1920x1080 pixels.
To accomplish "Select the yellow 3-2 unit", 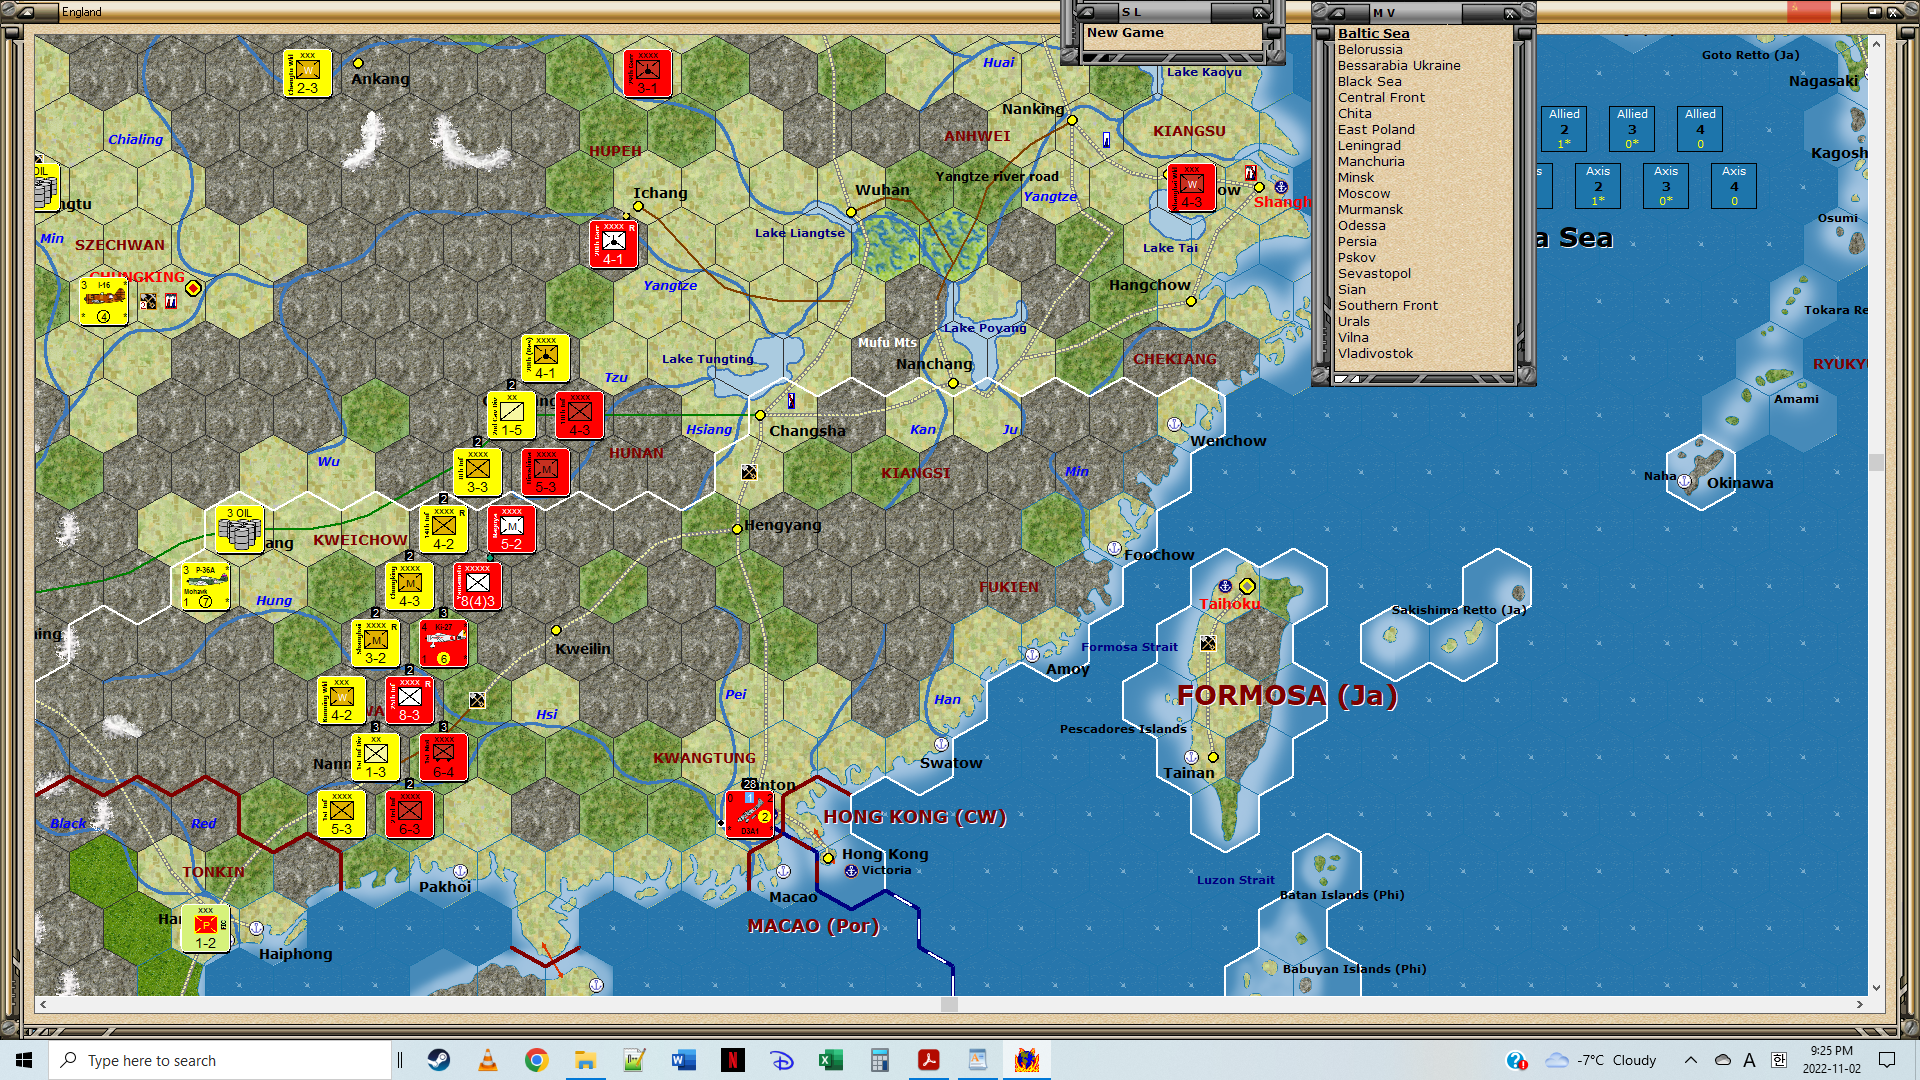I will pyautogui.click(x=375, y=643).
